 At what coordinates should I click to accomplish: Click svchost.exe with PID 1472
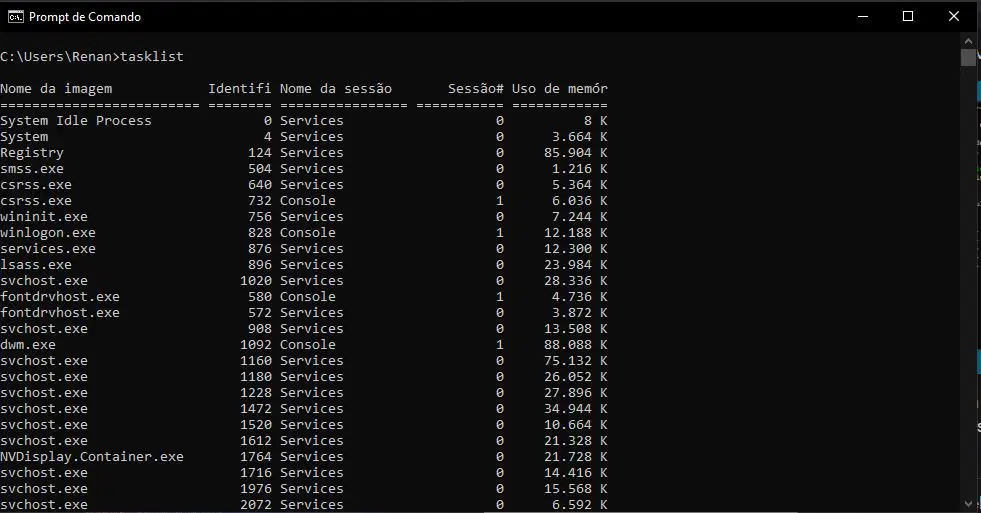[44, 409]
